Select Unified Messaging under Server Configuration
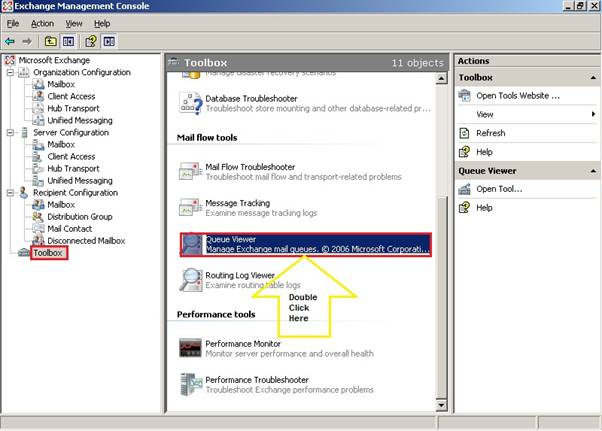The width and height of the screenshot is (602, 431). pos(80,180)
